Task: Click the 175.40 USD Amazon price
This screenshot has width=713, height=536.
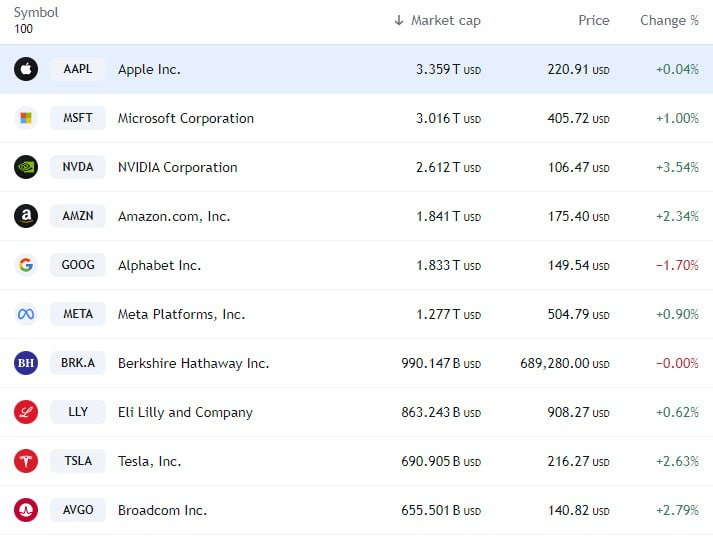Action: (x=578, y=216)
